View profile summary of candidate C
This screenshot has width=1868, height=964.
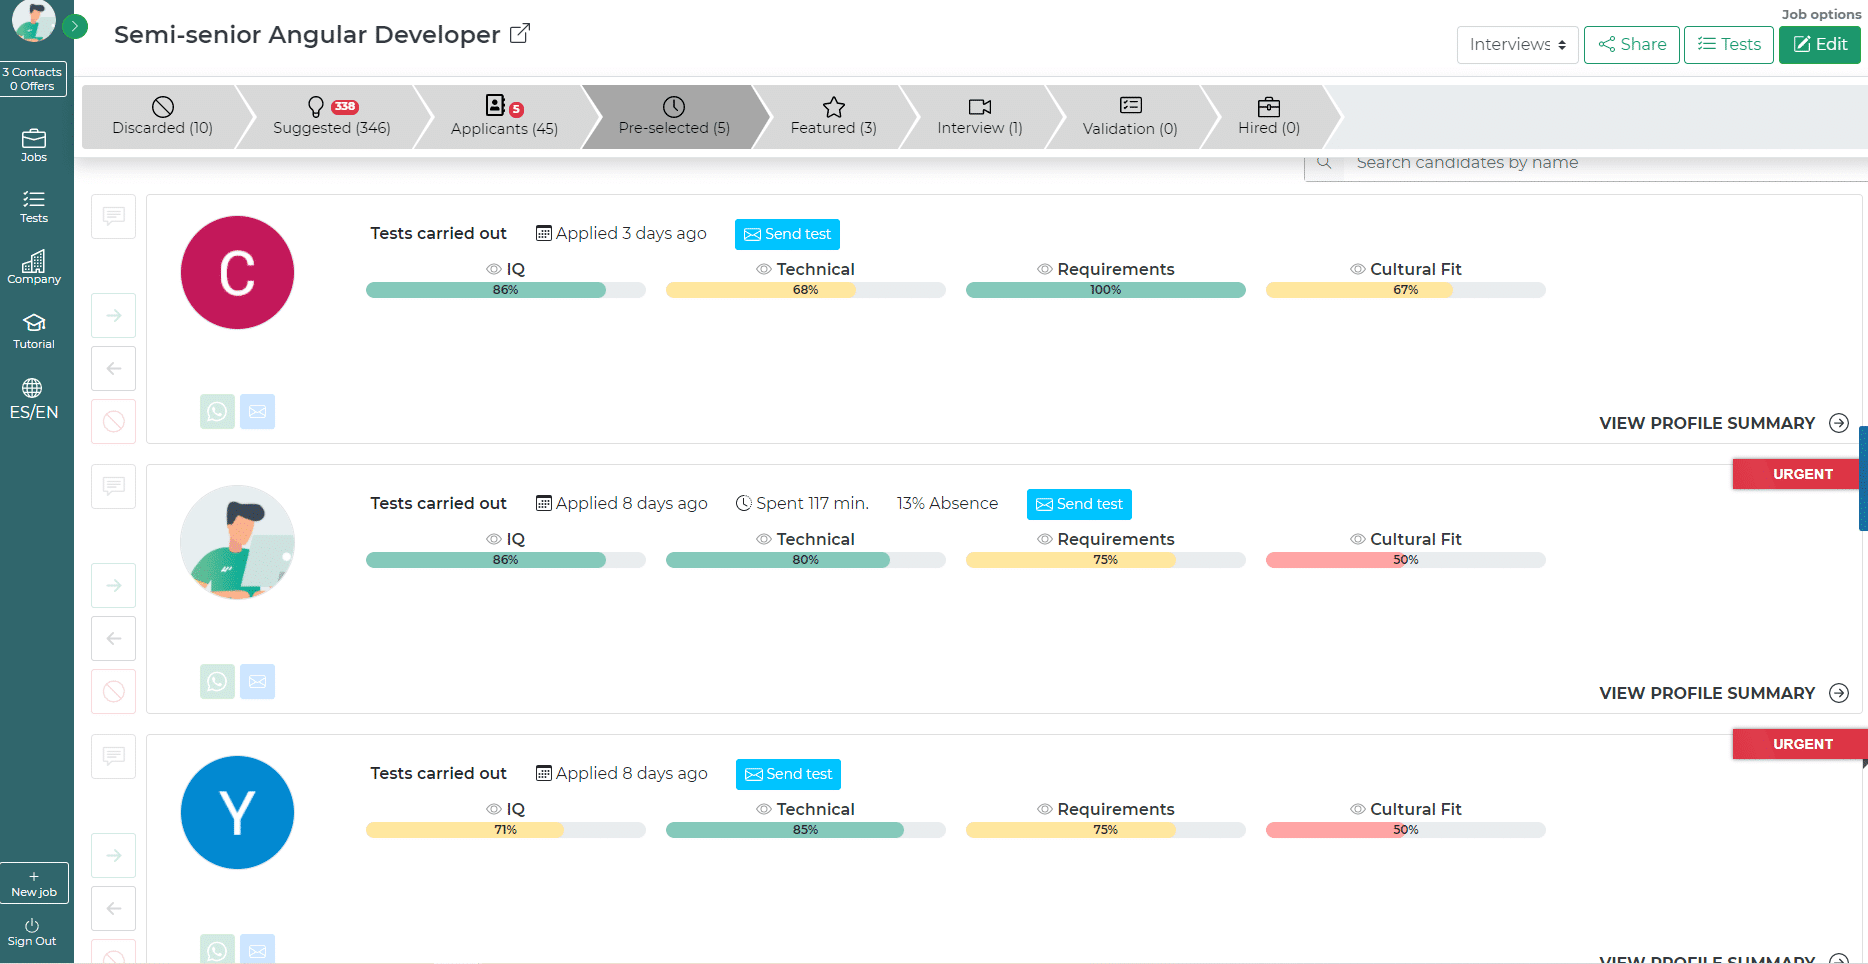(x=1724, y=423)
